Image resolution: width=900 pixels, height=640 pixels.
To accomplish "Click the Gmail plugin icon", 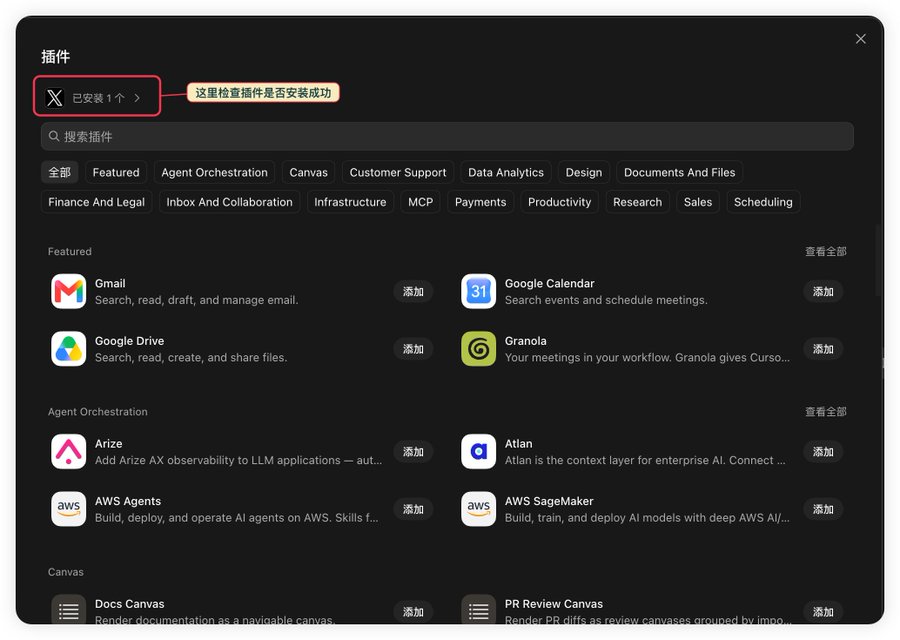I will pyautogui.click(x=68, y=292).
